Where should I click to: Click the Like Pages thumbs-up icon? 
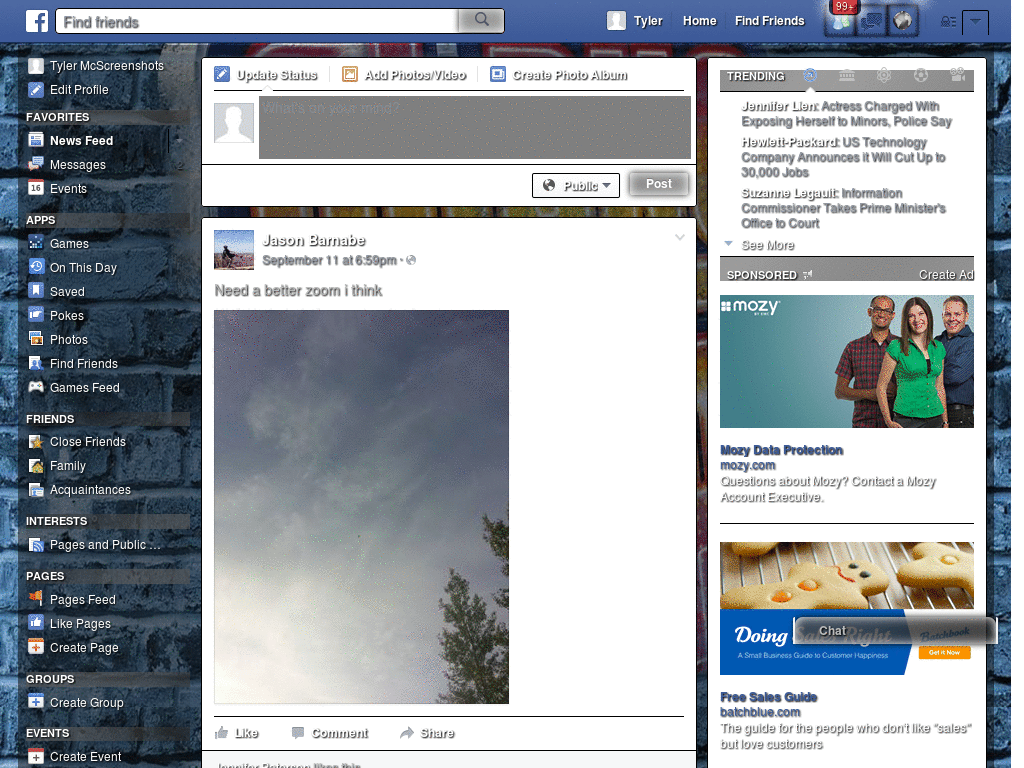pyautogui.click(x=36, y=623)
